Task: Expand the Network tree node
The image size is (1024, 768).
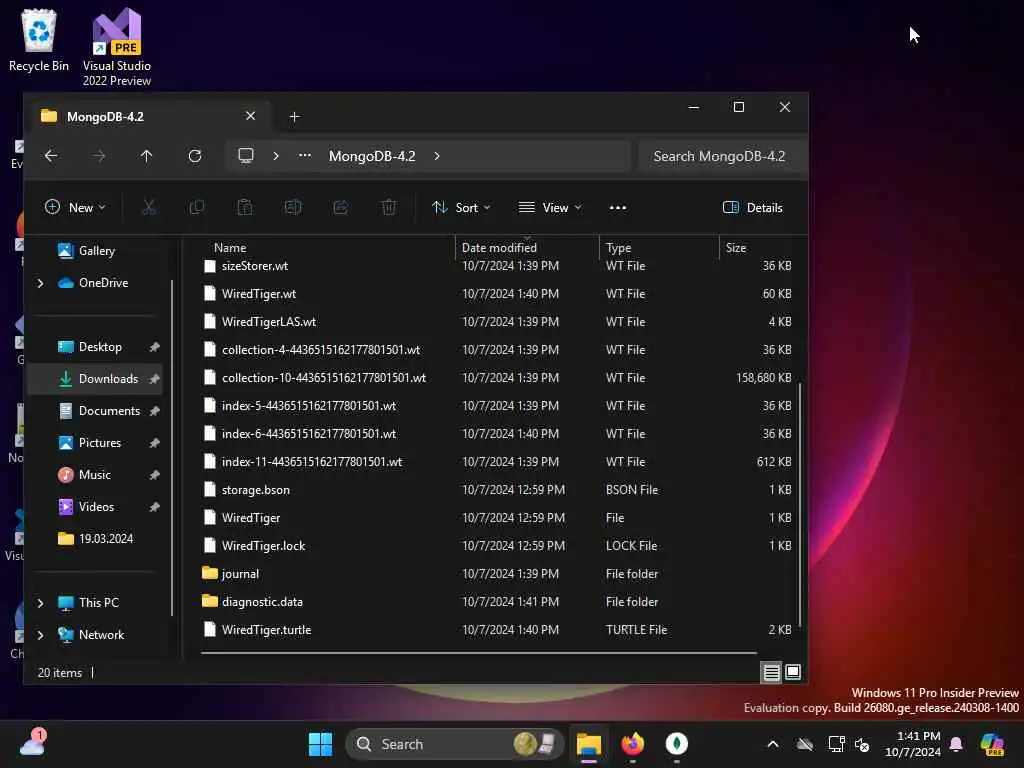Action: tap(40, 635)
